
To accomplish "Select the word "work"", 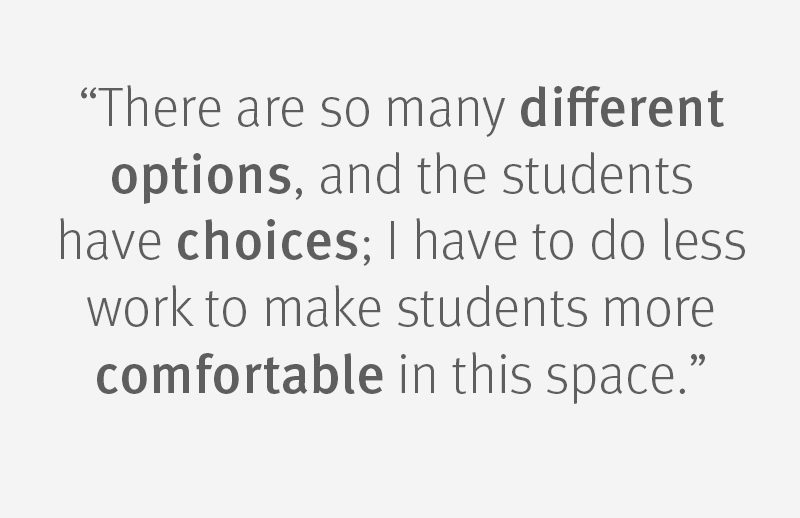I will [141, 308].
